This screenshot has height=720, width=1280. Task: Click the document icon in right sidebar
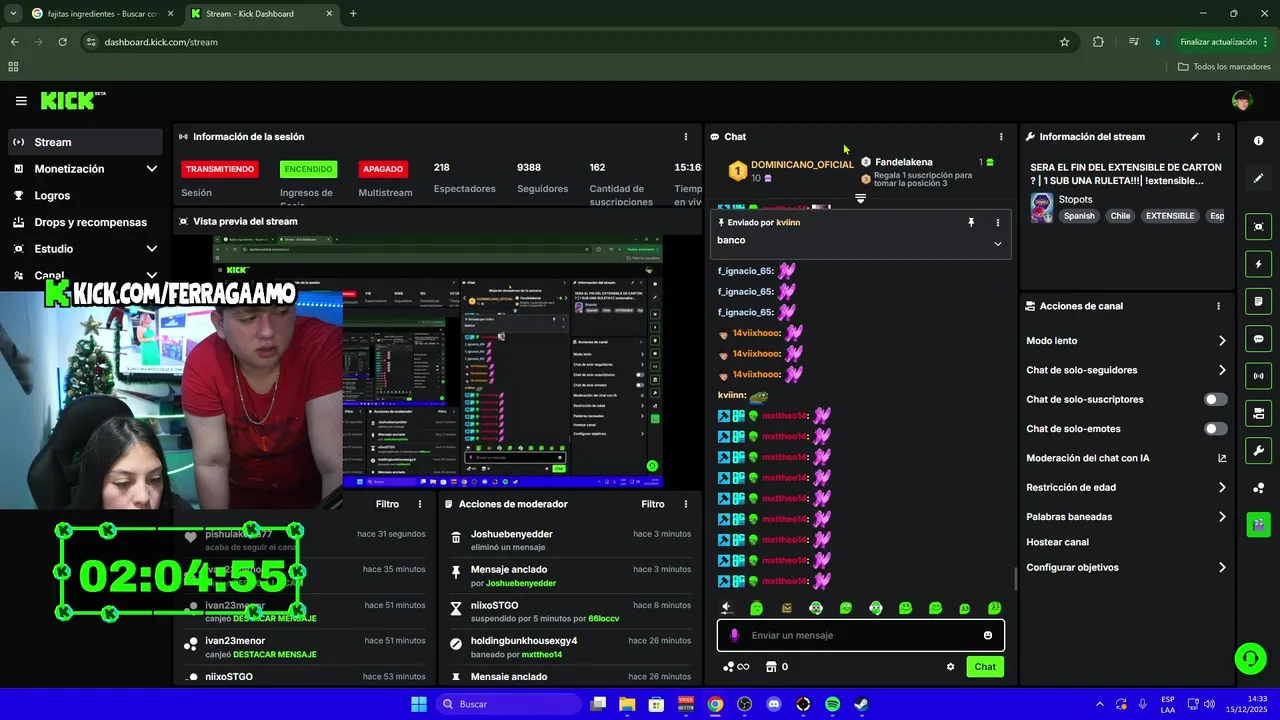pos(1258,301)
